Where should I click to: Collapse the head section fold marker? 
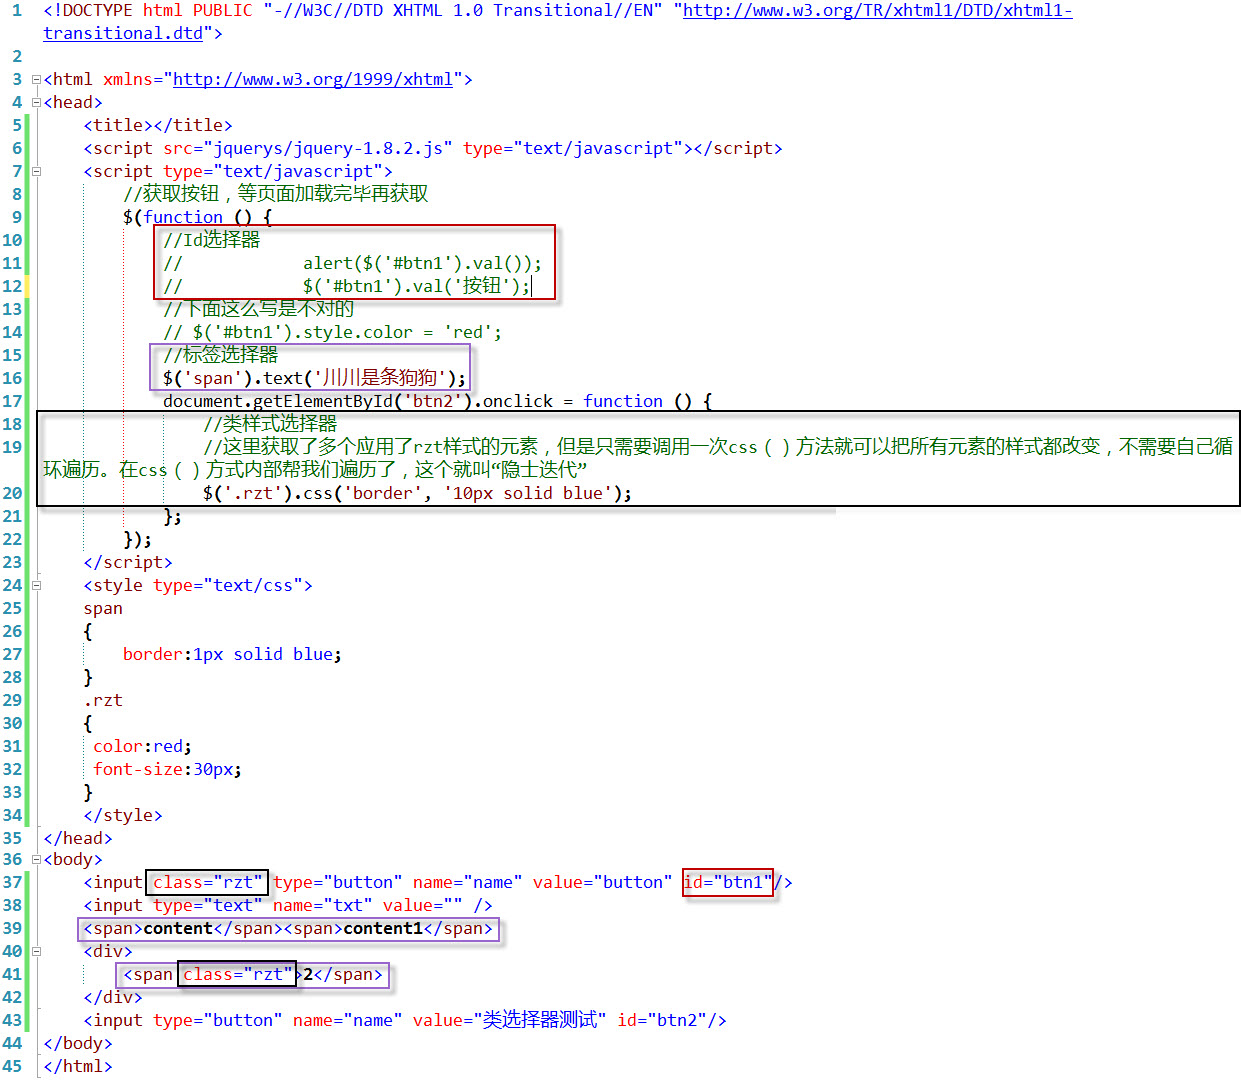[36, 101]
